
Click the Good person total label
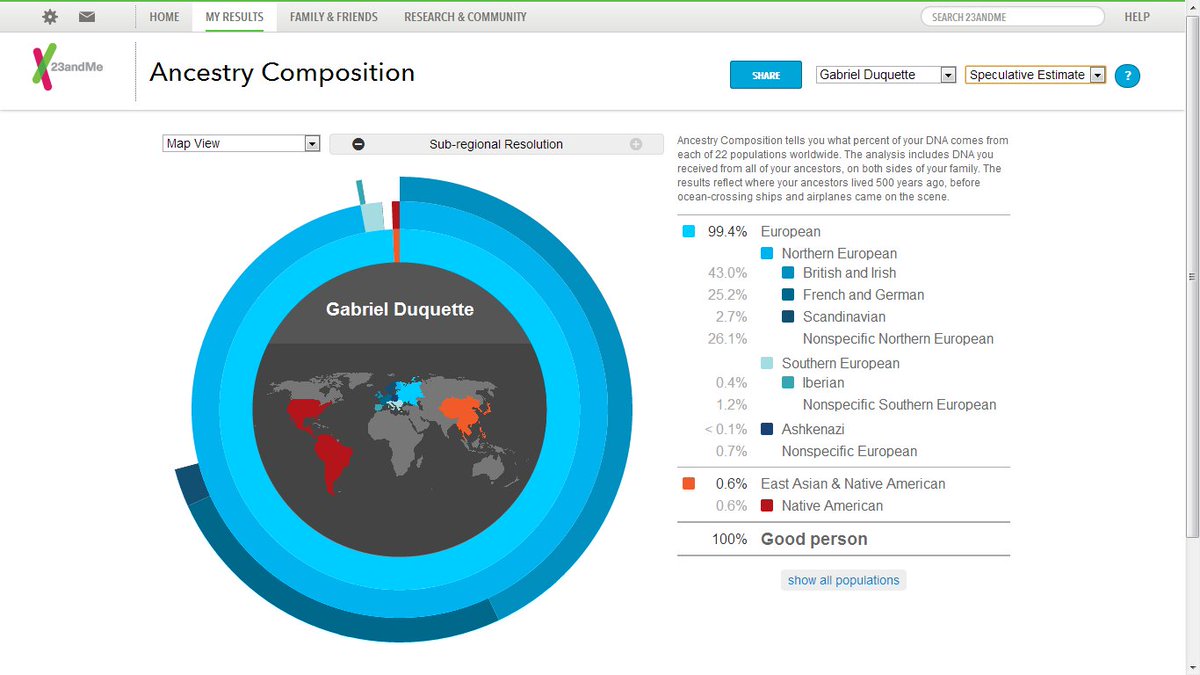814,539
